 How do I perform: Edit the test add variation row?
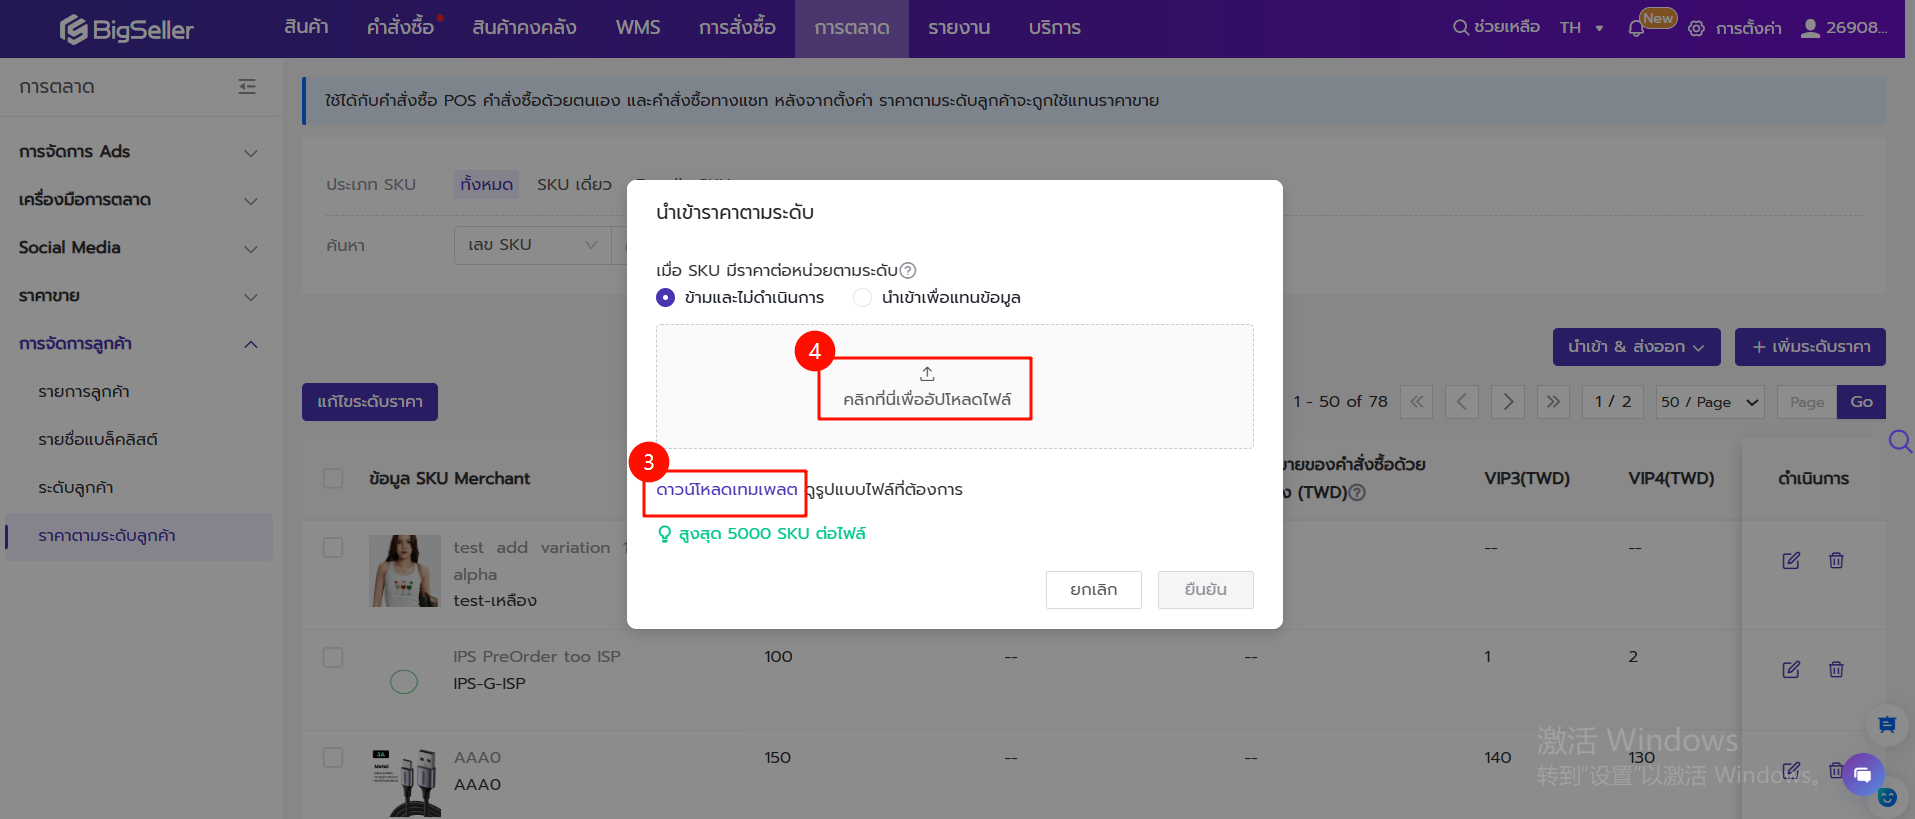coord(1791,560)
